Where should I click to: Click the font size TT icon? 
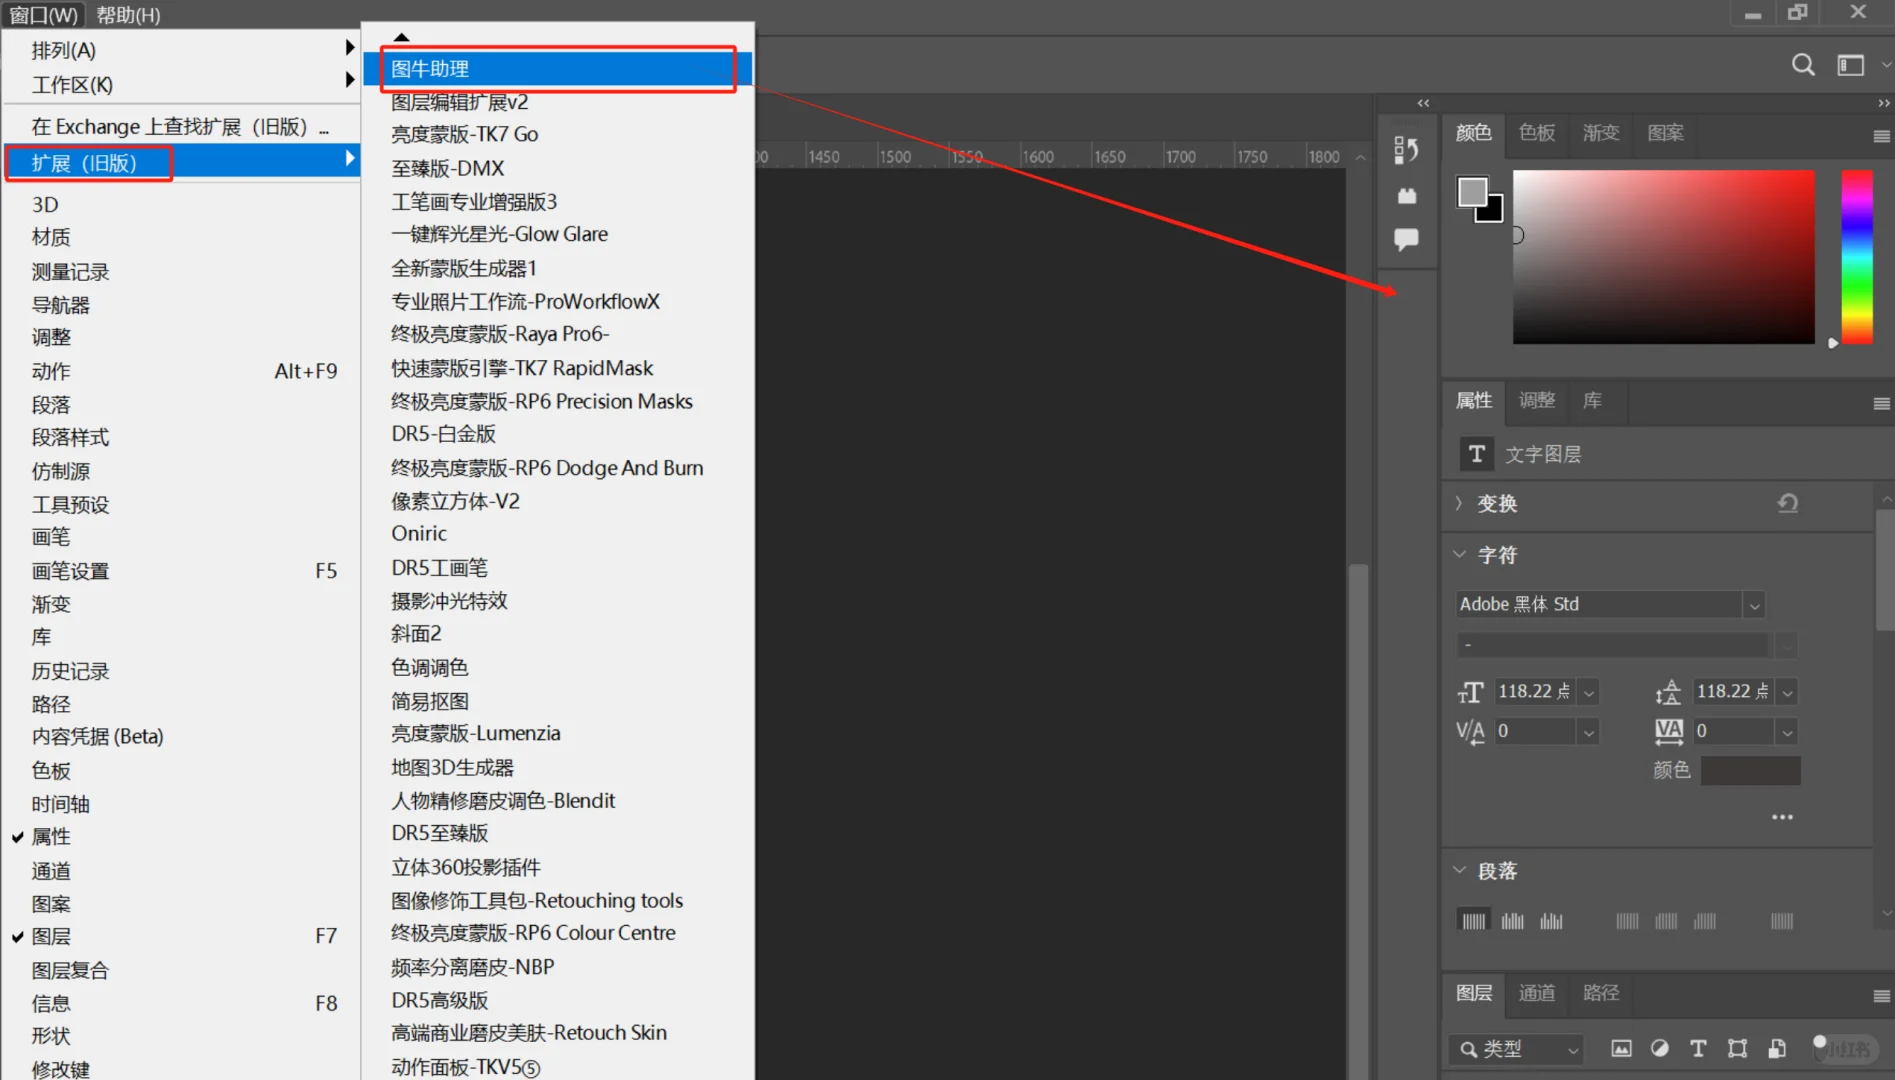pos(1470,692)
